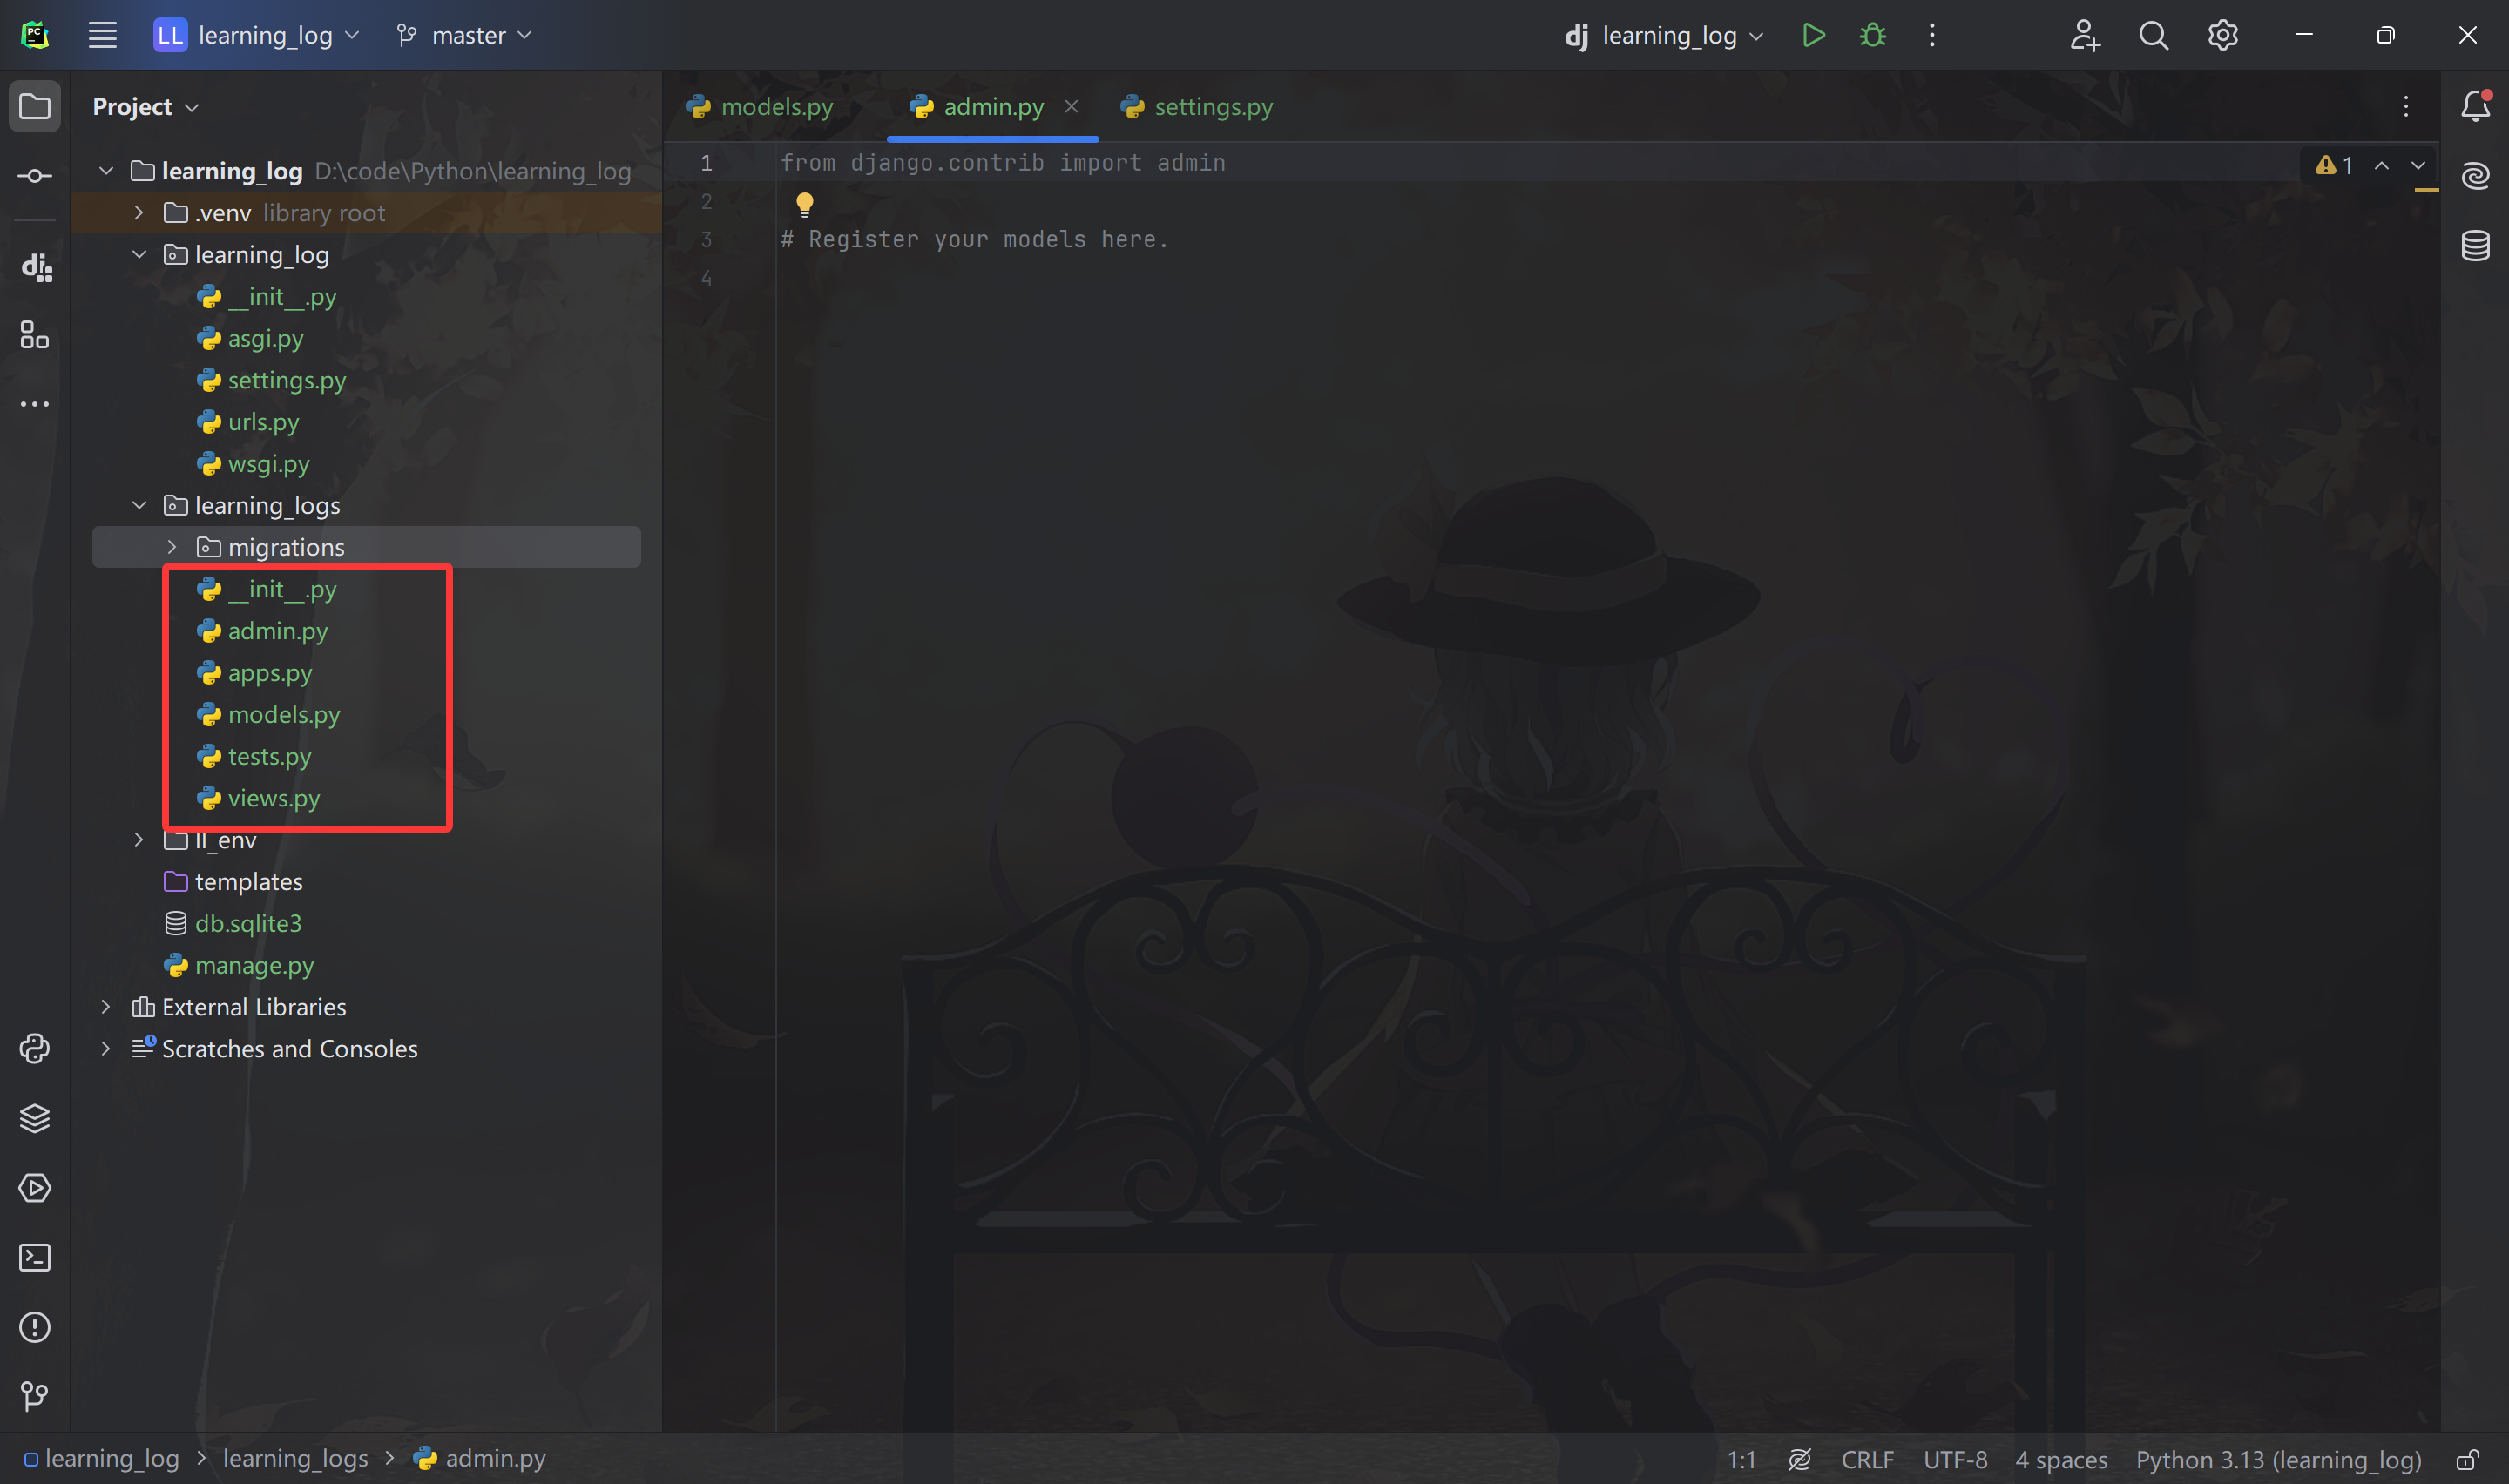Open views.py in the project tree
The width and height of the screenshot is (2509, 1484).
click(273, 798)
